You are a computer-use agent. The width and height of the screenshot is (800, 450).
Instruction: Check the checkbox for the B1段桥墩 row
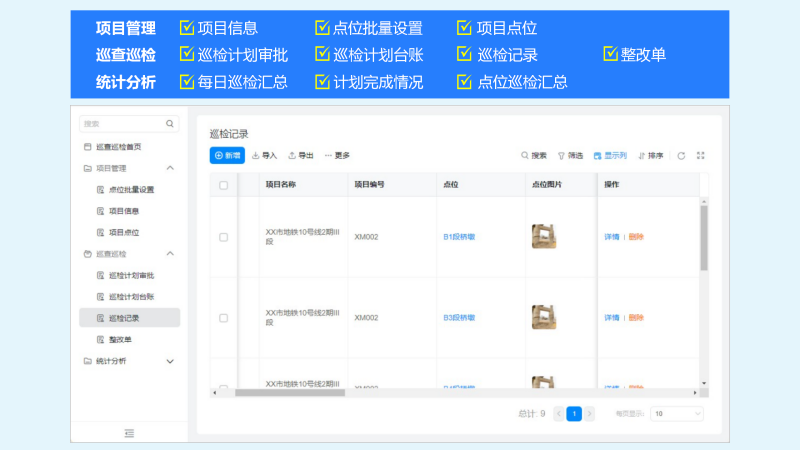[223, 237]
